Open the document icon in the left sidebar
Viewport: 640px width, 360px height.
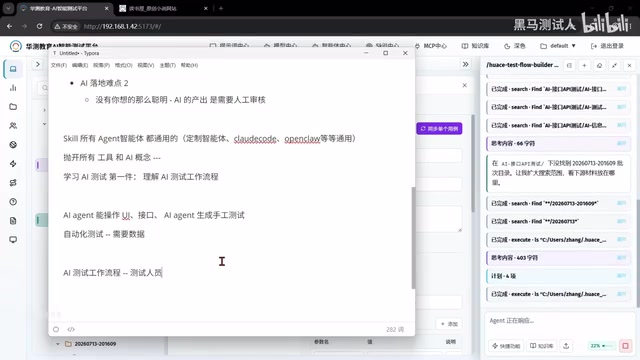(13, 221)
